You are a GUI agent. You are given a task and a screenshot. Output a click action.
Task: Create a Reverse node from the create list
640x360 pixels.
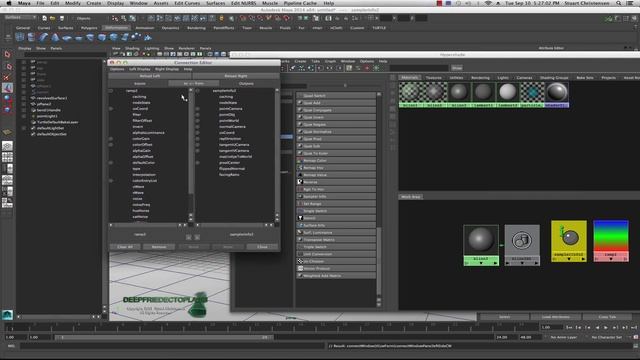336,182
